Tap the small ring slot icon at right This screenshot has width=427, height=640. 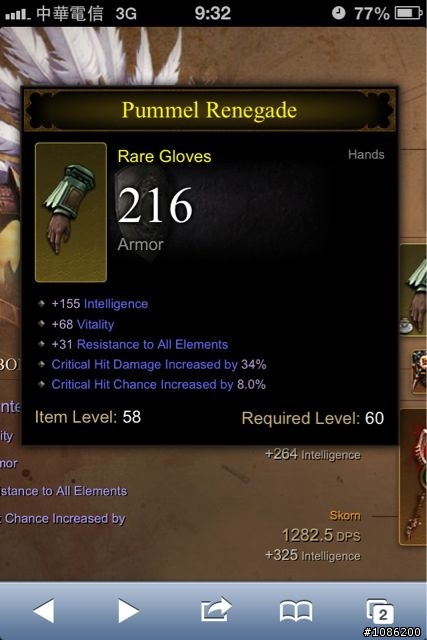pyautogui.click(x=419, y=372)
